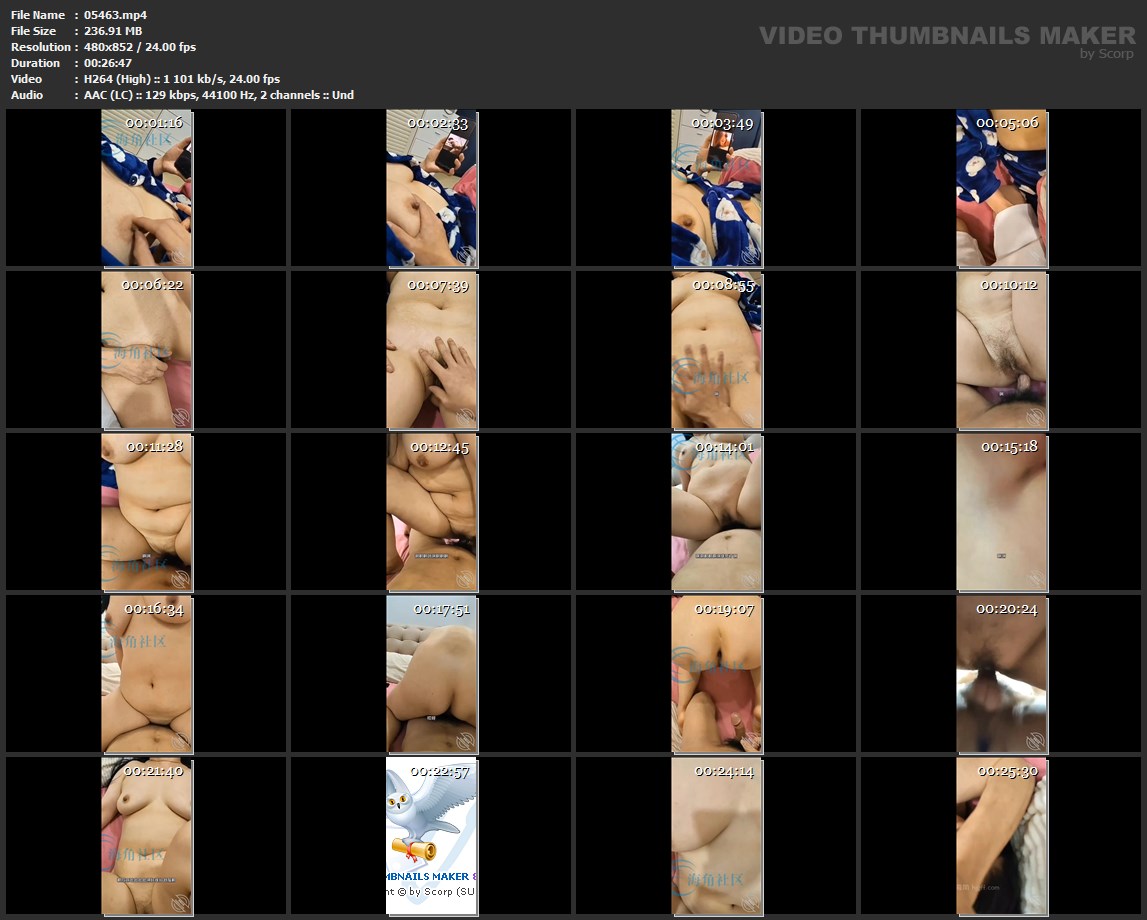Screen dimensions: 1147x920
Task: Click the frame timestamped 00:10:12
Action: 1001,350
